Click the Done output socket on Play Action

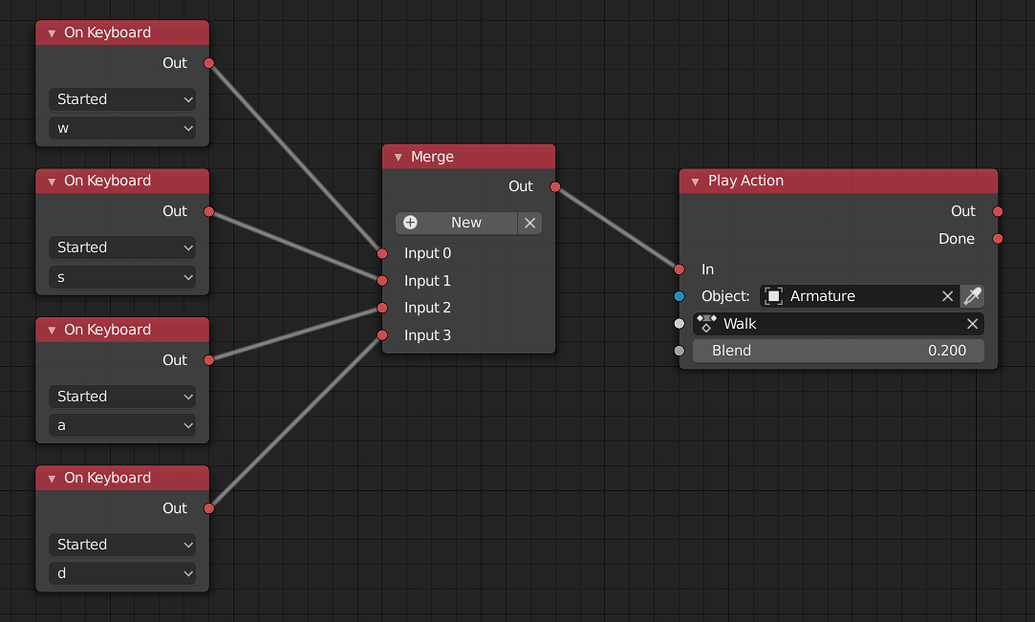(997, 239)
